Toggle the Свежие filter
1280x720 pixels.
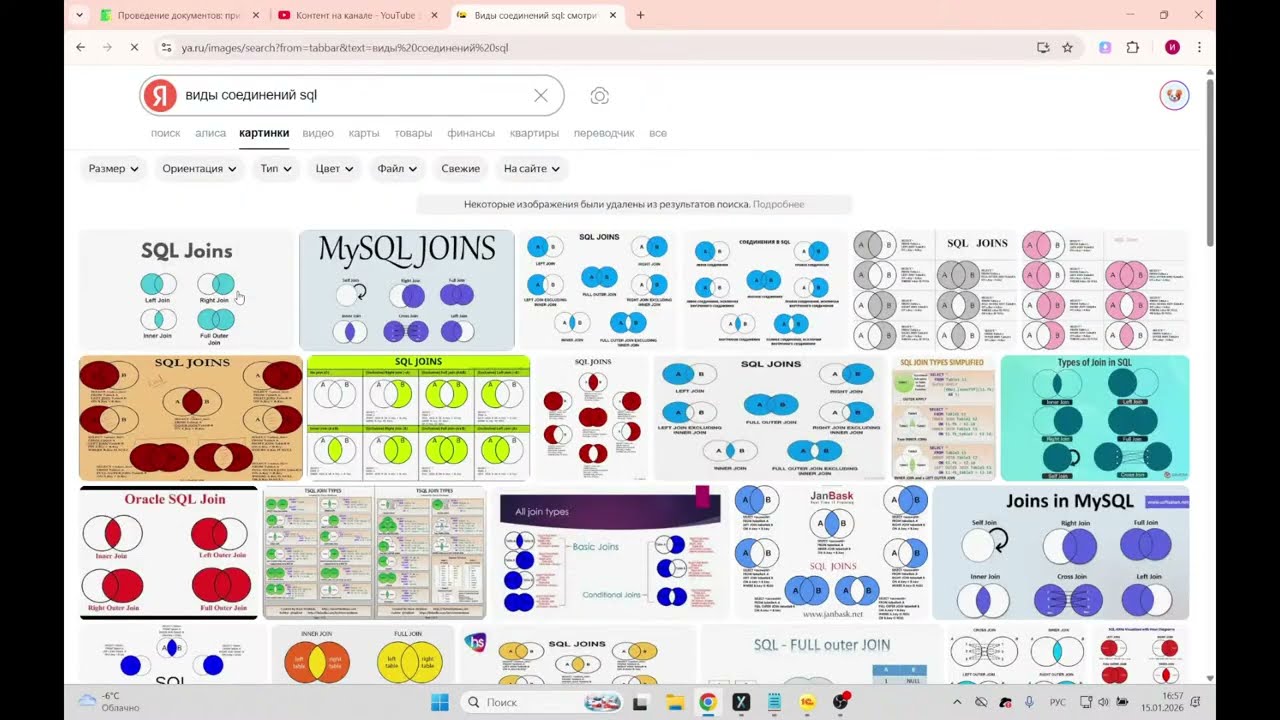pos(461,168)
